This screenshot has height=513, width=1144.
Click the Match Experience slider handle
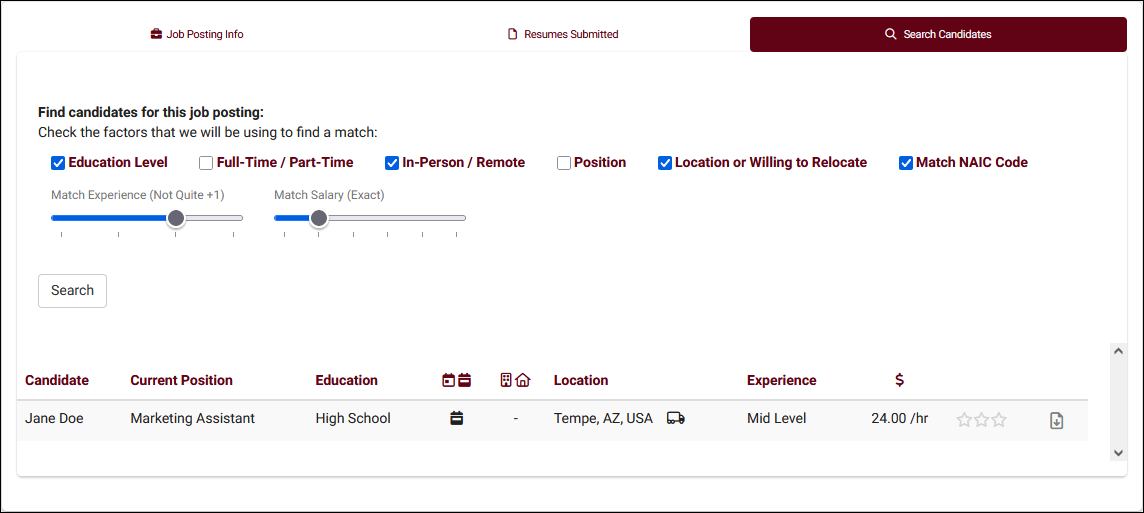176,218
